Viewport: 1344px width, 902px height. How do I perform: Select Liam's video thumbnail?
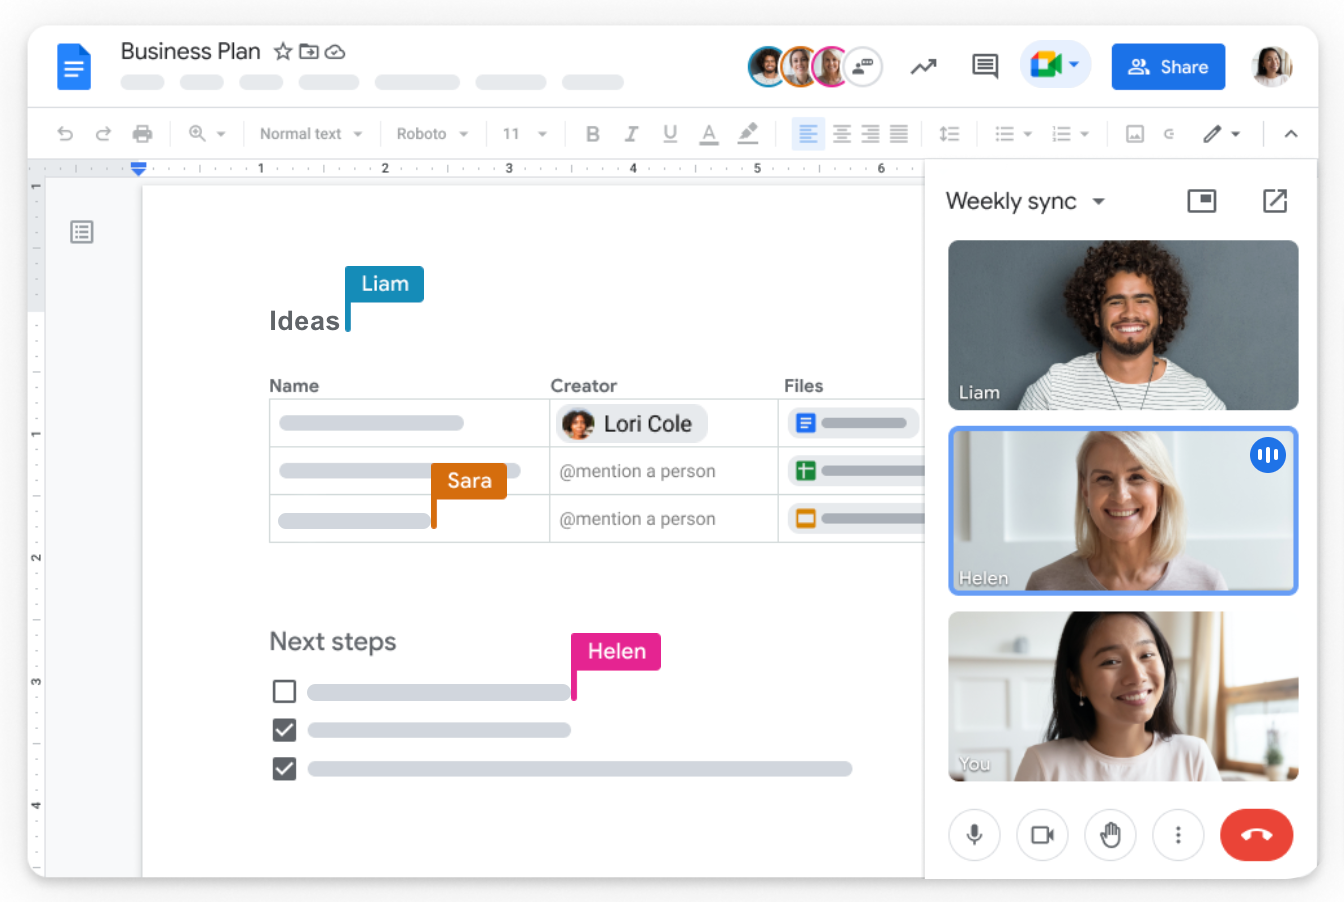1122,325
